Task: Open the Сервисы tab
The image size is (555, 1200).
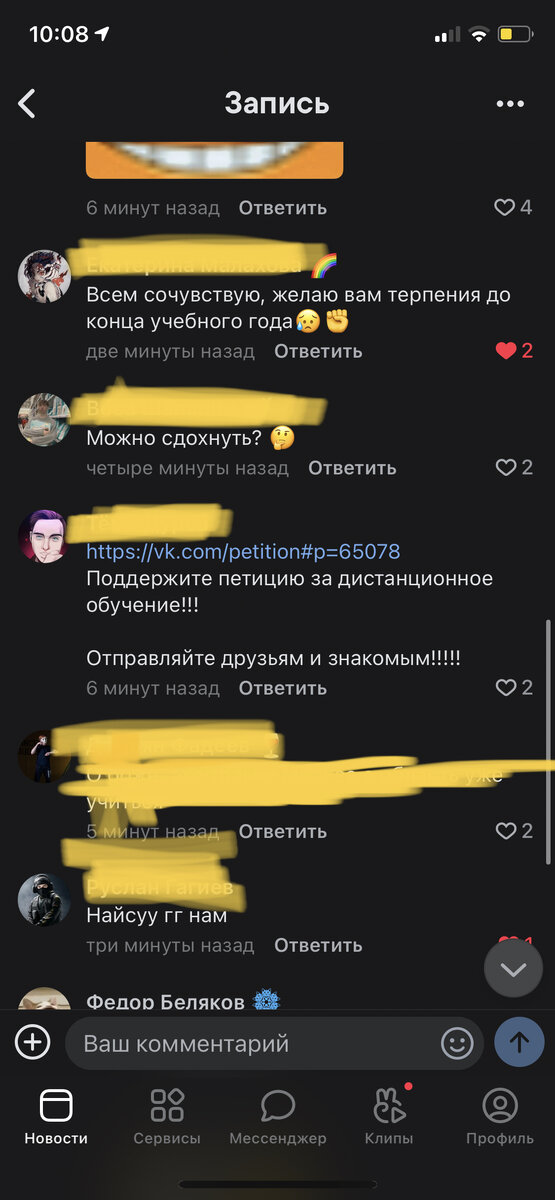Action: click(x=167, y=1117)
